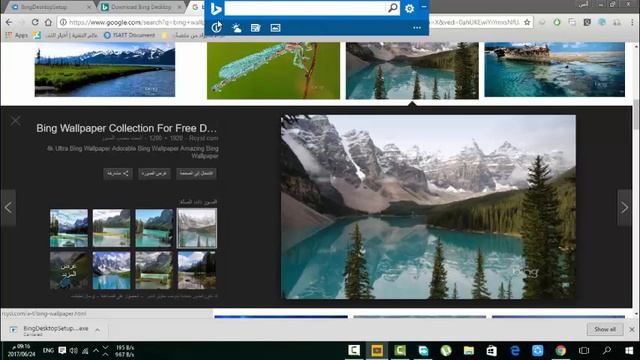
Task: Bookmark this page with the star icon
Action: [x=527, y=22]
